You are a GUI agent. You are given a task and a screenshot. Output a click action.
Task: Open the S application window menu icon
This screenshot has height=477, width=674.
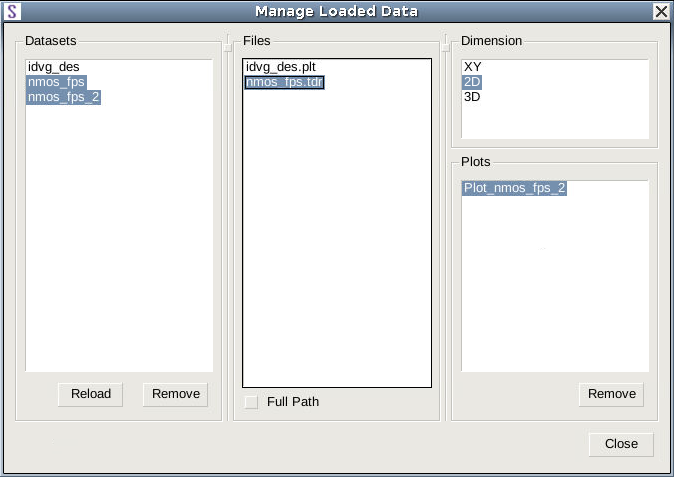tap(12, 12)
